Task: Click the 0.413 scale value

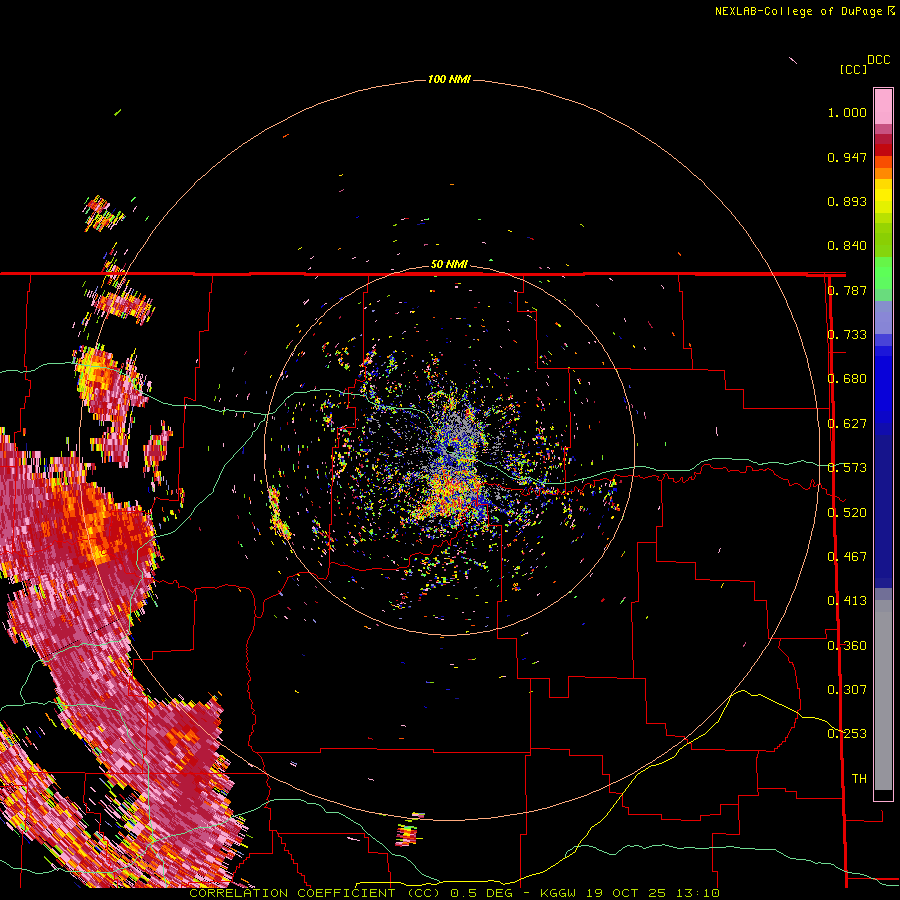Action: 847,601
